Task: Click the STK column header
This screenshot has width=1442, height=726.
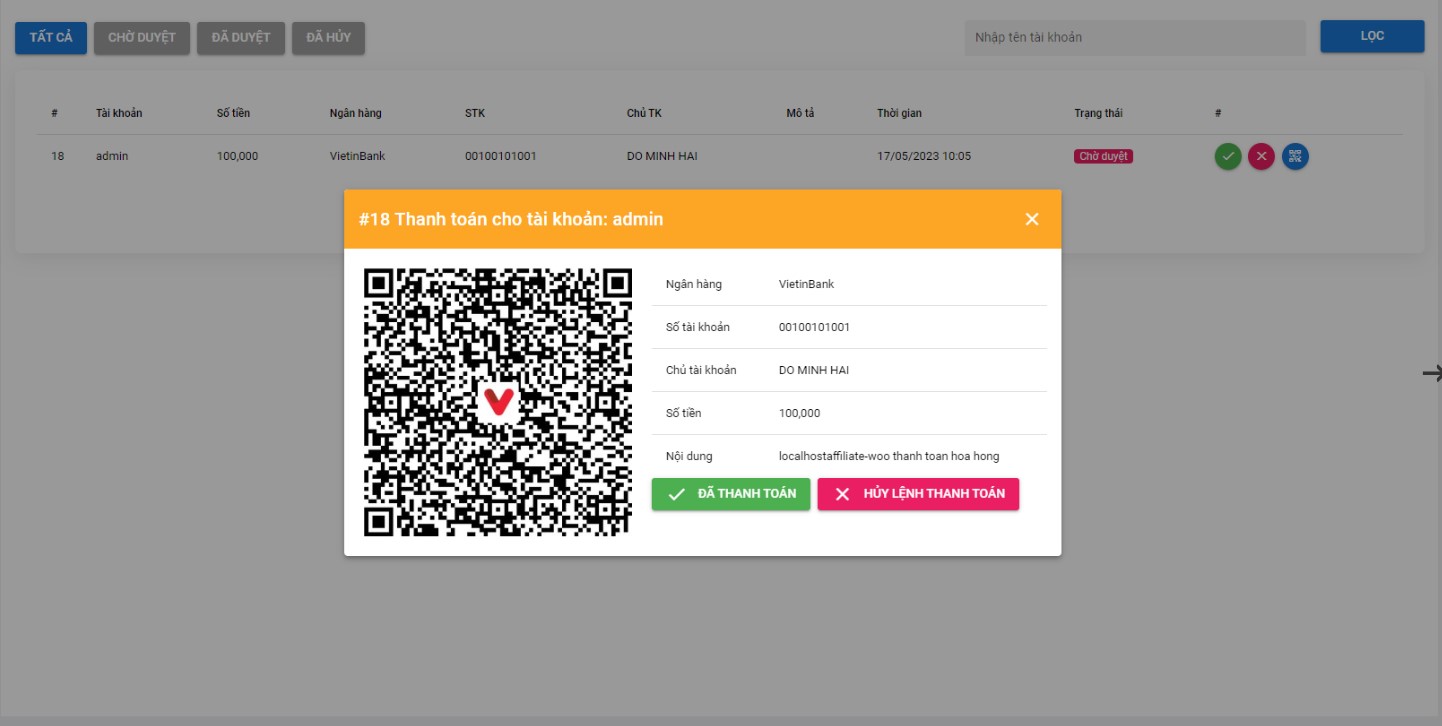Action: (x=475, y=113)
